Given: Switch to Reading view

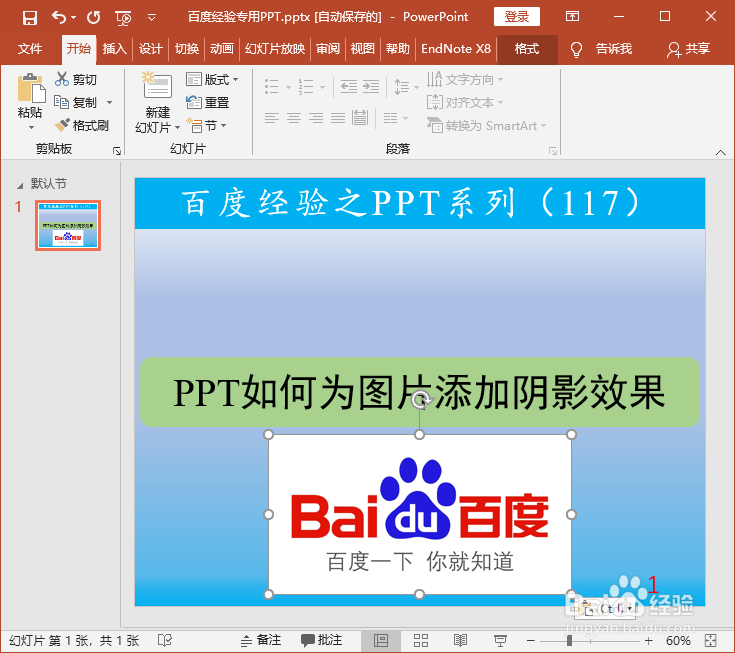Looking at the screenshot, I should click(460, 640).
